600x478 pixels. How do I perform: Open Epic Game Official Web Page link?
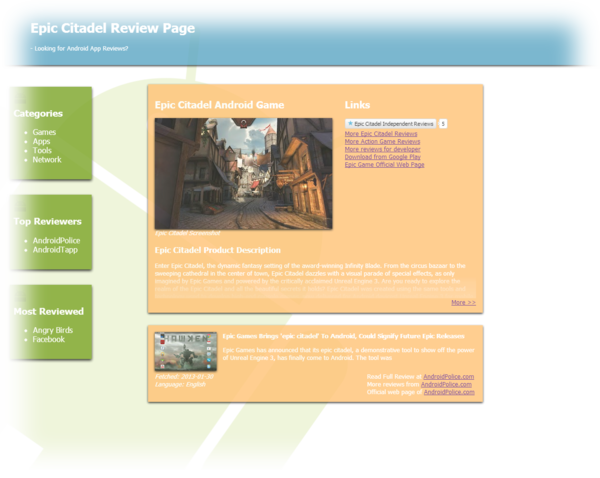pos(384,164)
